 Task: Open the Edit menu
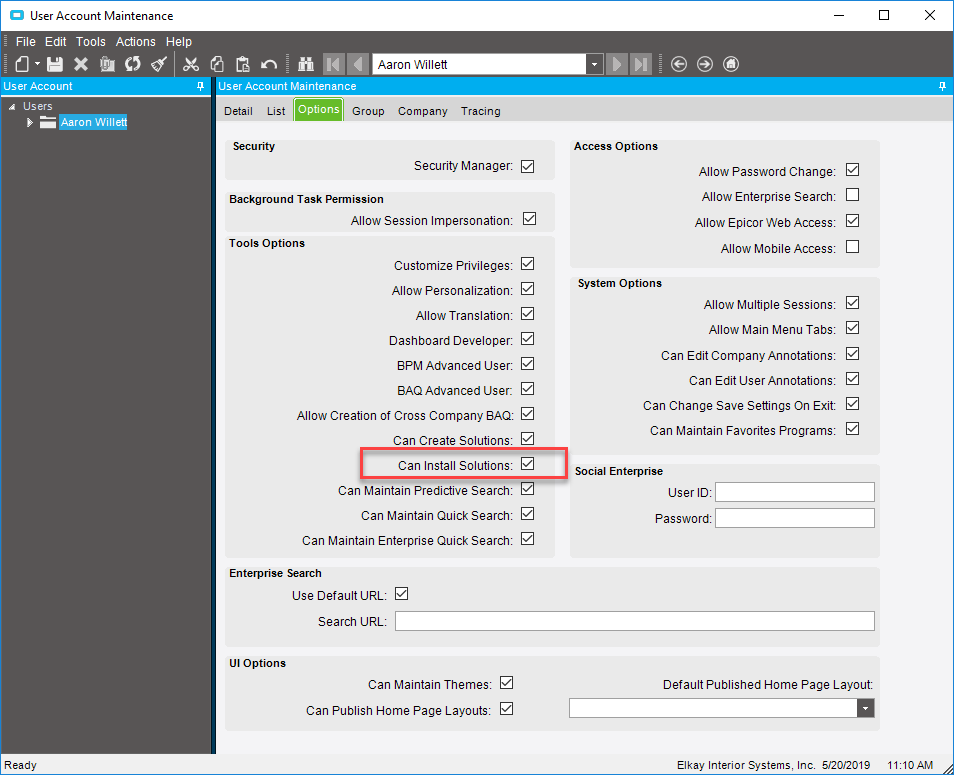tap(55, 41)
